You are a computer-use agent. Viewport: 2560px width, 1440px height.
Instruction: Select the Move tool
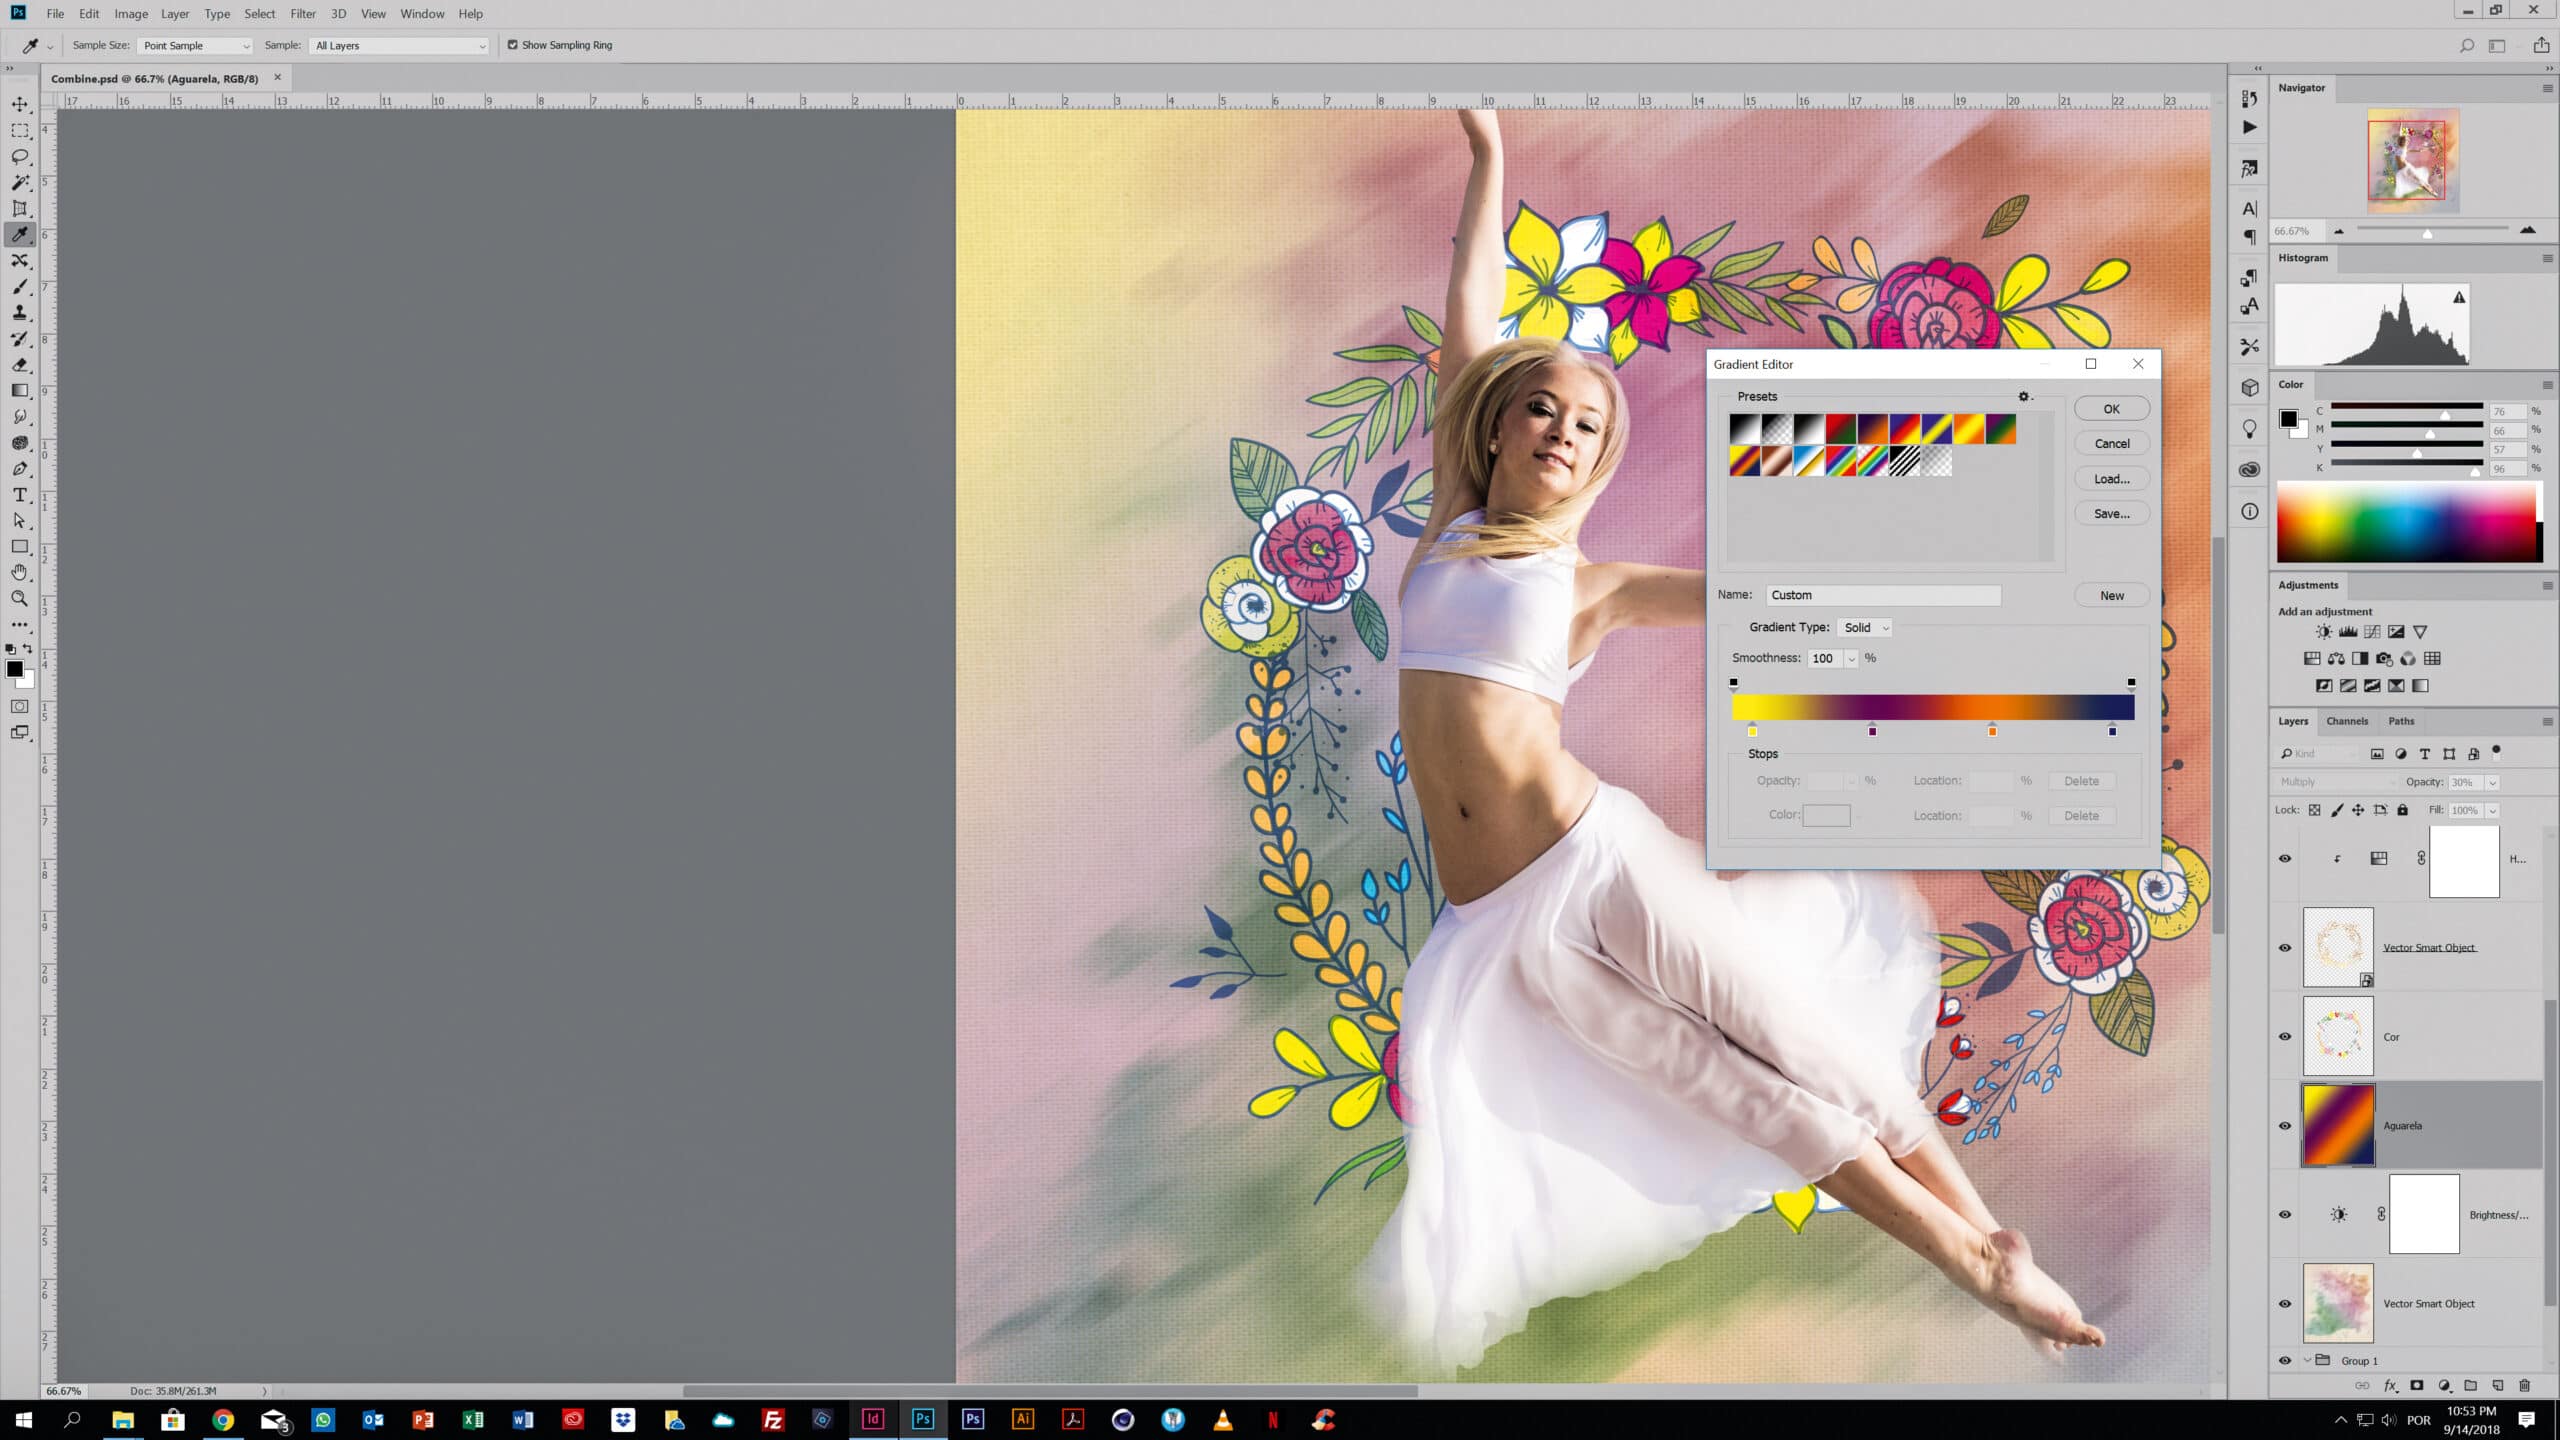[20, 104]
